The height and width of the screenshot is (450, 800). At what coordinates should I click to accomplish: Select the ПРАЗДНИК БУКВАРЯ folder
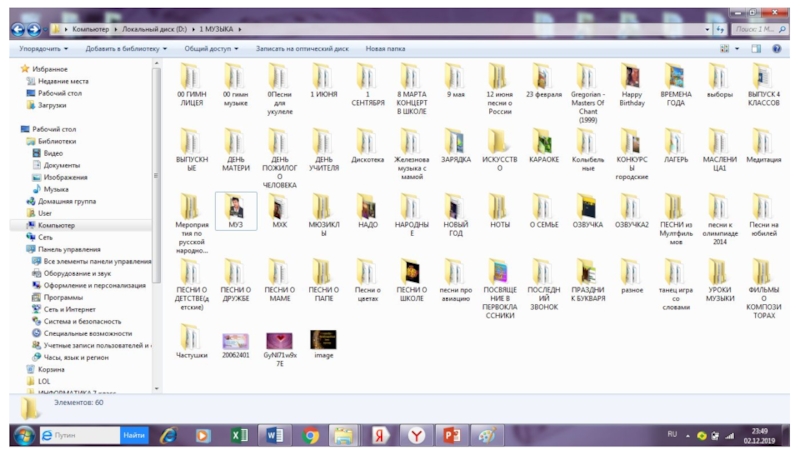(x=587, y=280)
